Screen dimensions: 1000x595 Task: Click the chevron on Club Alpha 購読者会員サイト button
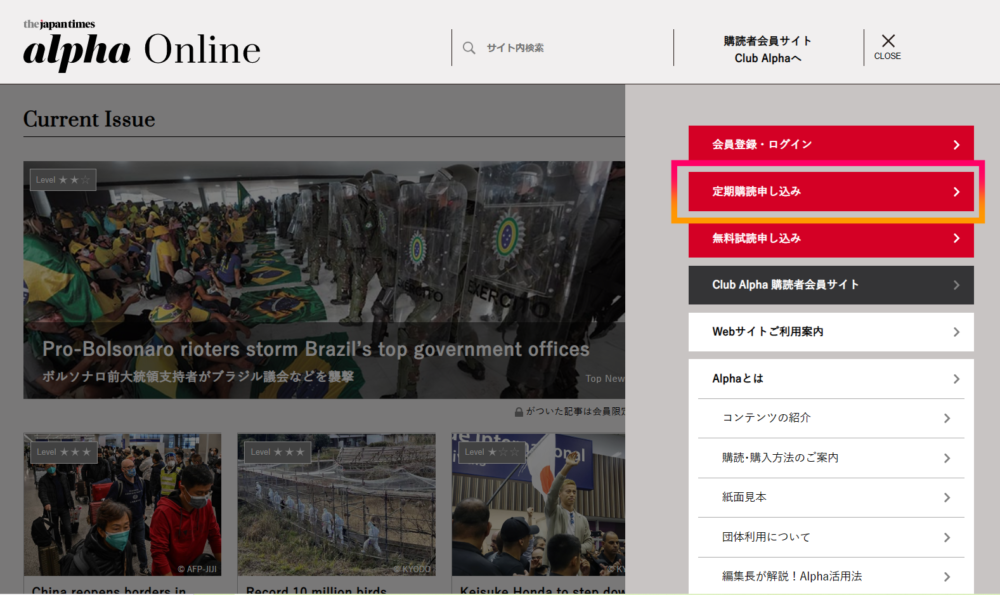click(958, 285)
